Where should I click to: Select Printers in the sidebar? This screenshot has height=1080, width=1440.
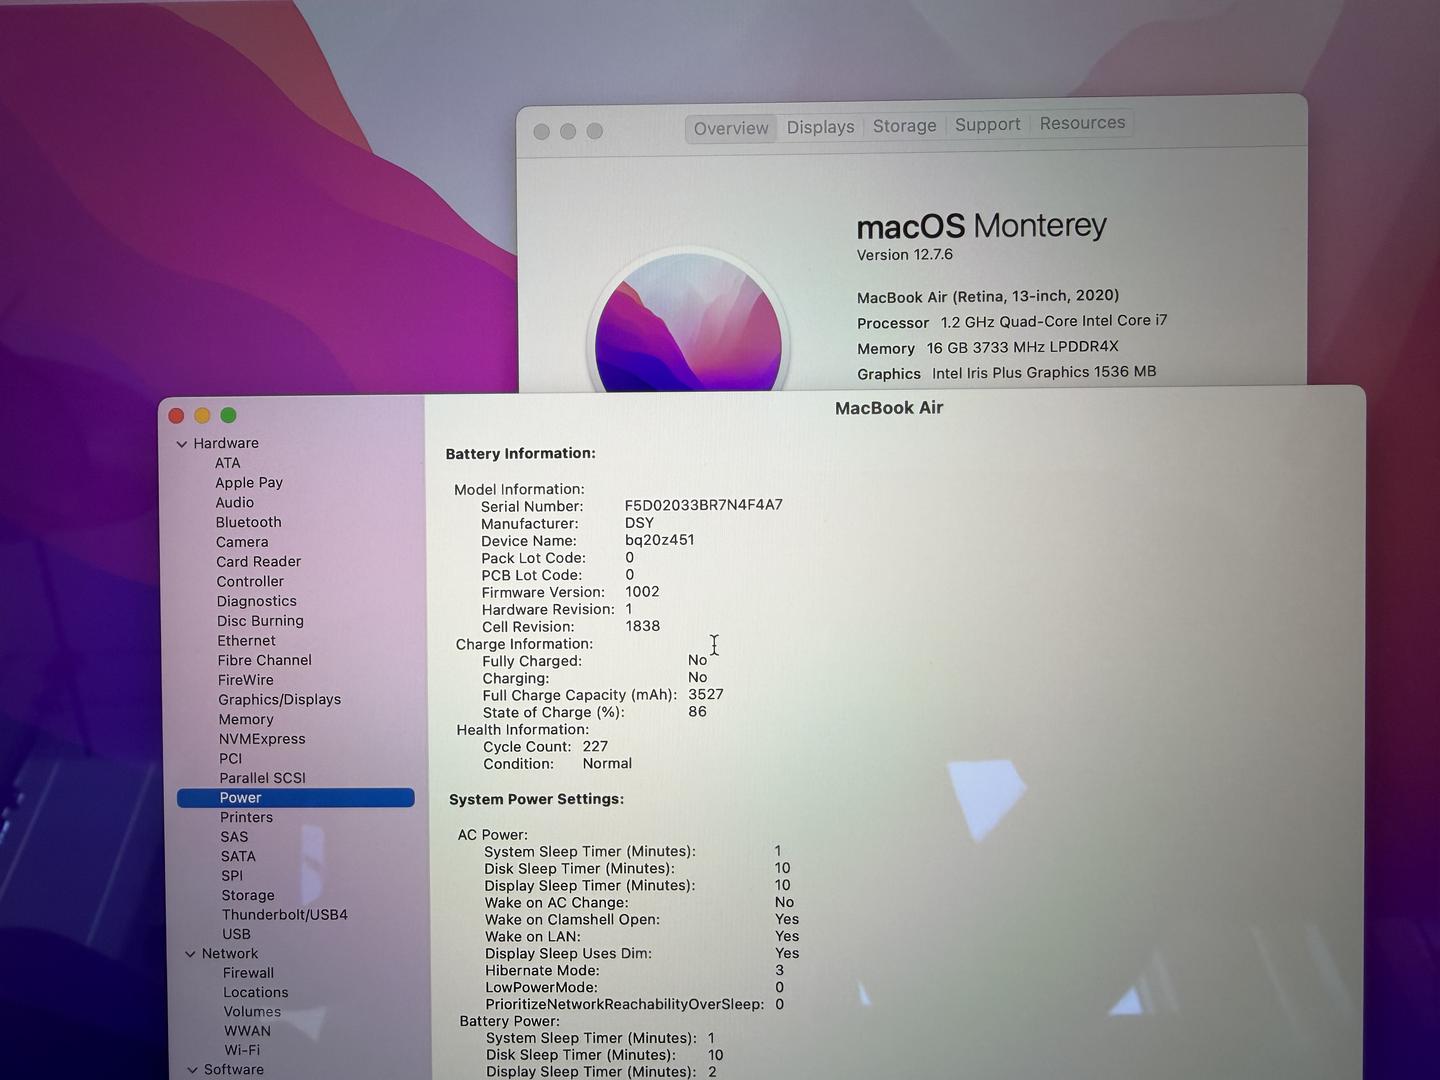click(x=246, y=817)
